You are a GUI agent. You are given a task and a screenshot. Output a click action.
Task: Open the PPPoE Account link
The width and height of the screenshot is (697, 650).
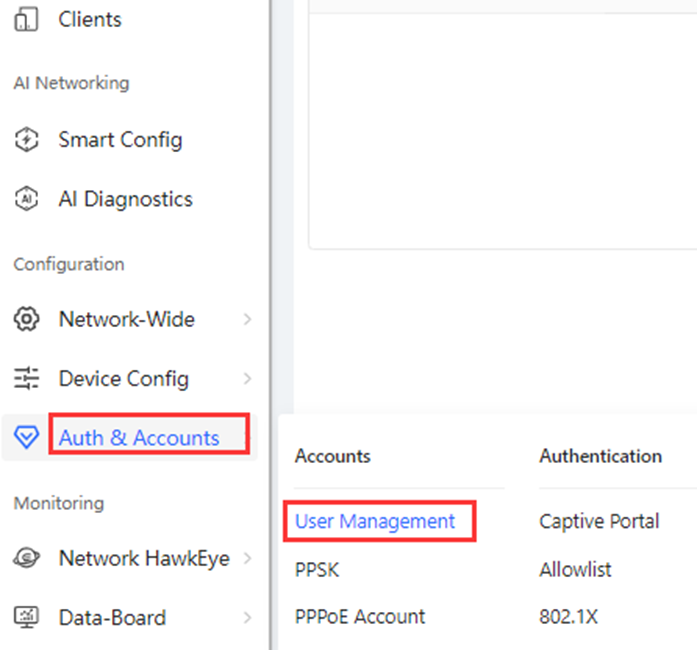tap(360, 617)
